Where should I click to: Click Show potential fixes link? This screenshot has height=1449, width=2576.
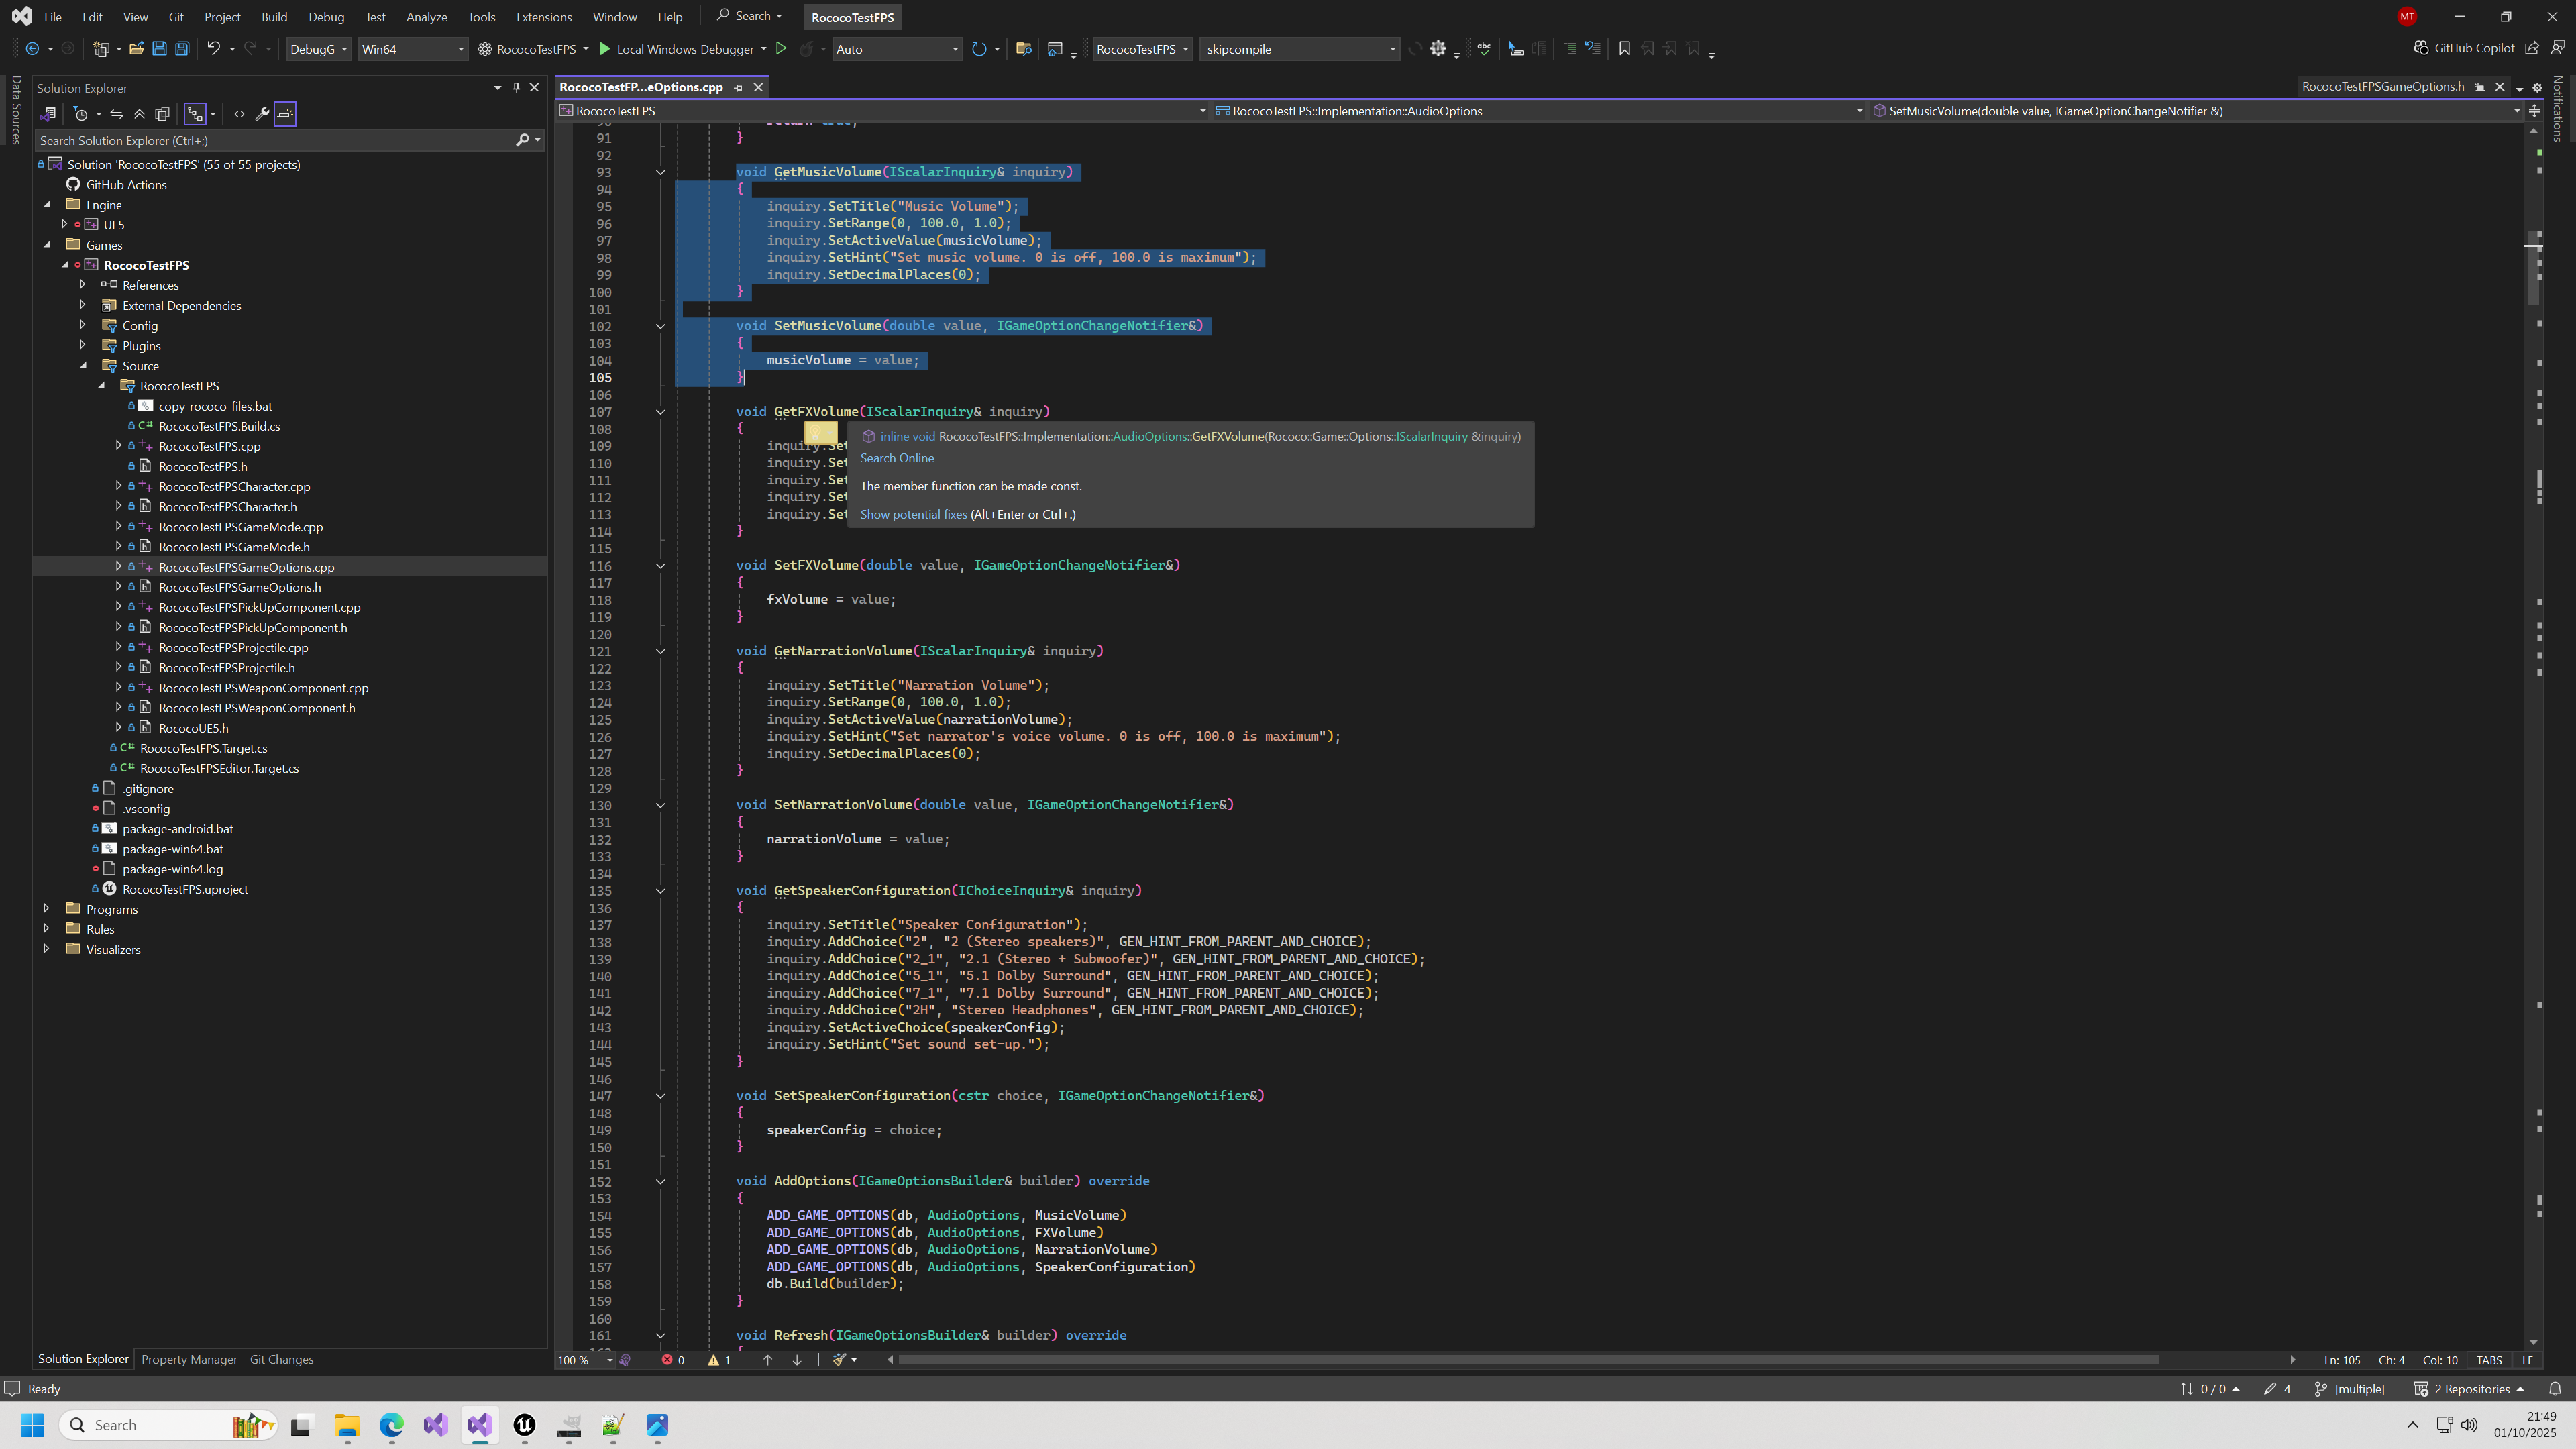[913, 514]
